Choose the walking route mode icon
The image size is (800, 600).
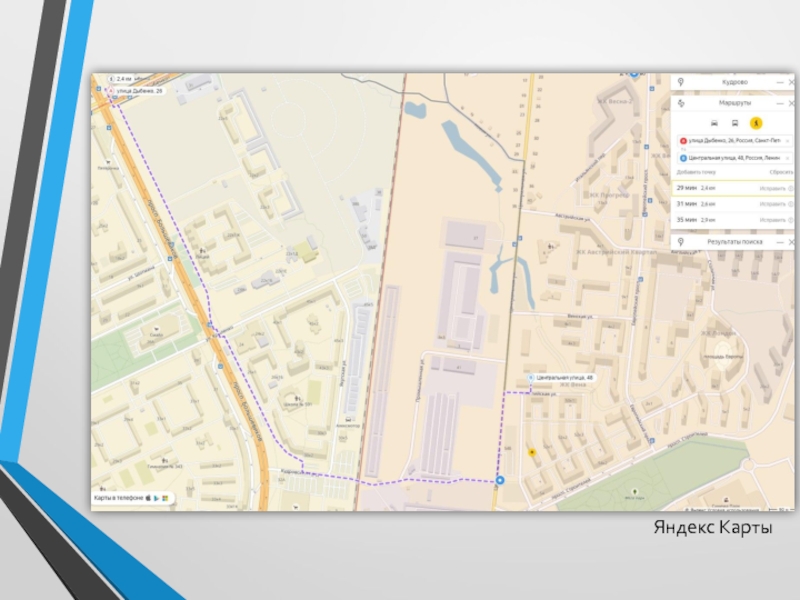tap(757, 122)
